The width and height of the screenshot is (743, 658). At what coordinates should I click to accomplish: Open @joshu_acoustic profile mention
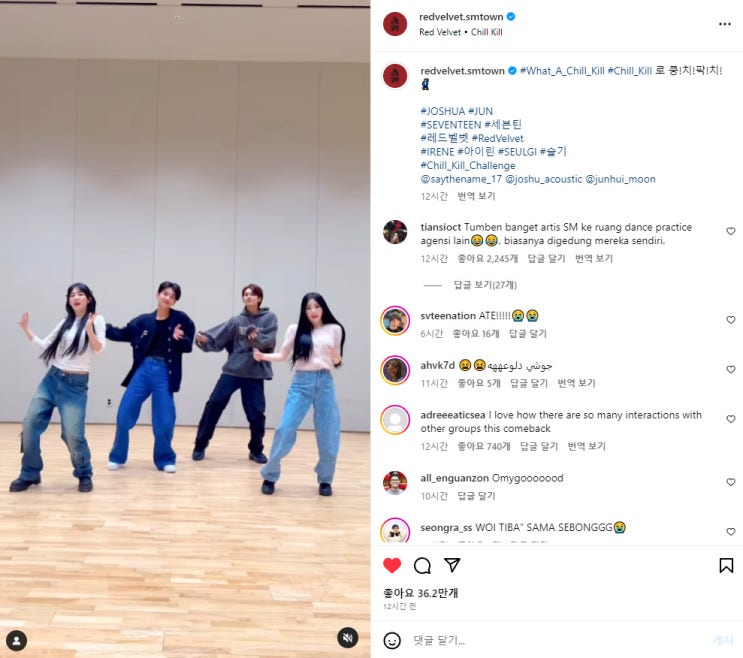point(544,179)
